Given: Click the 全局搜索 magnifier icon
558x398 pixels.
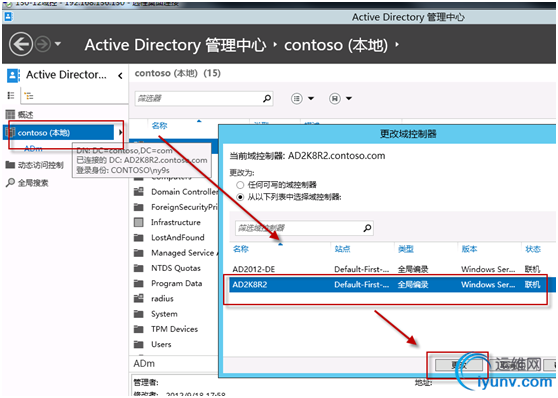Looking at the screenshot, I should pyautogui.click(x=10, y=182).
